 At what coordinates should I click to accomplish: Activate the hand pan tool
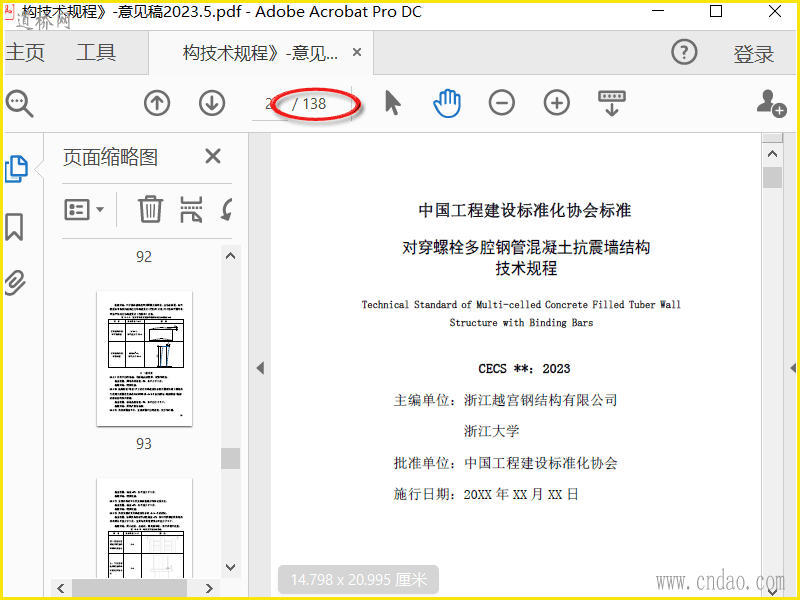point(447,103)
